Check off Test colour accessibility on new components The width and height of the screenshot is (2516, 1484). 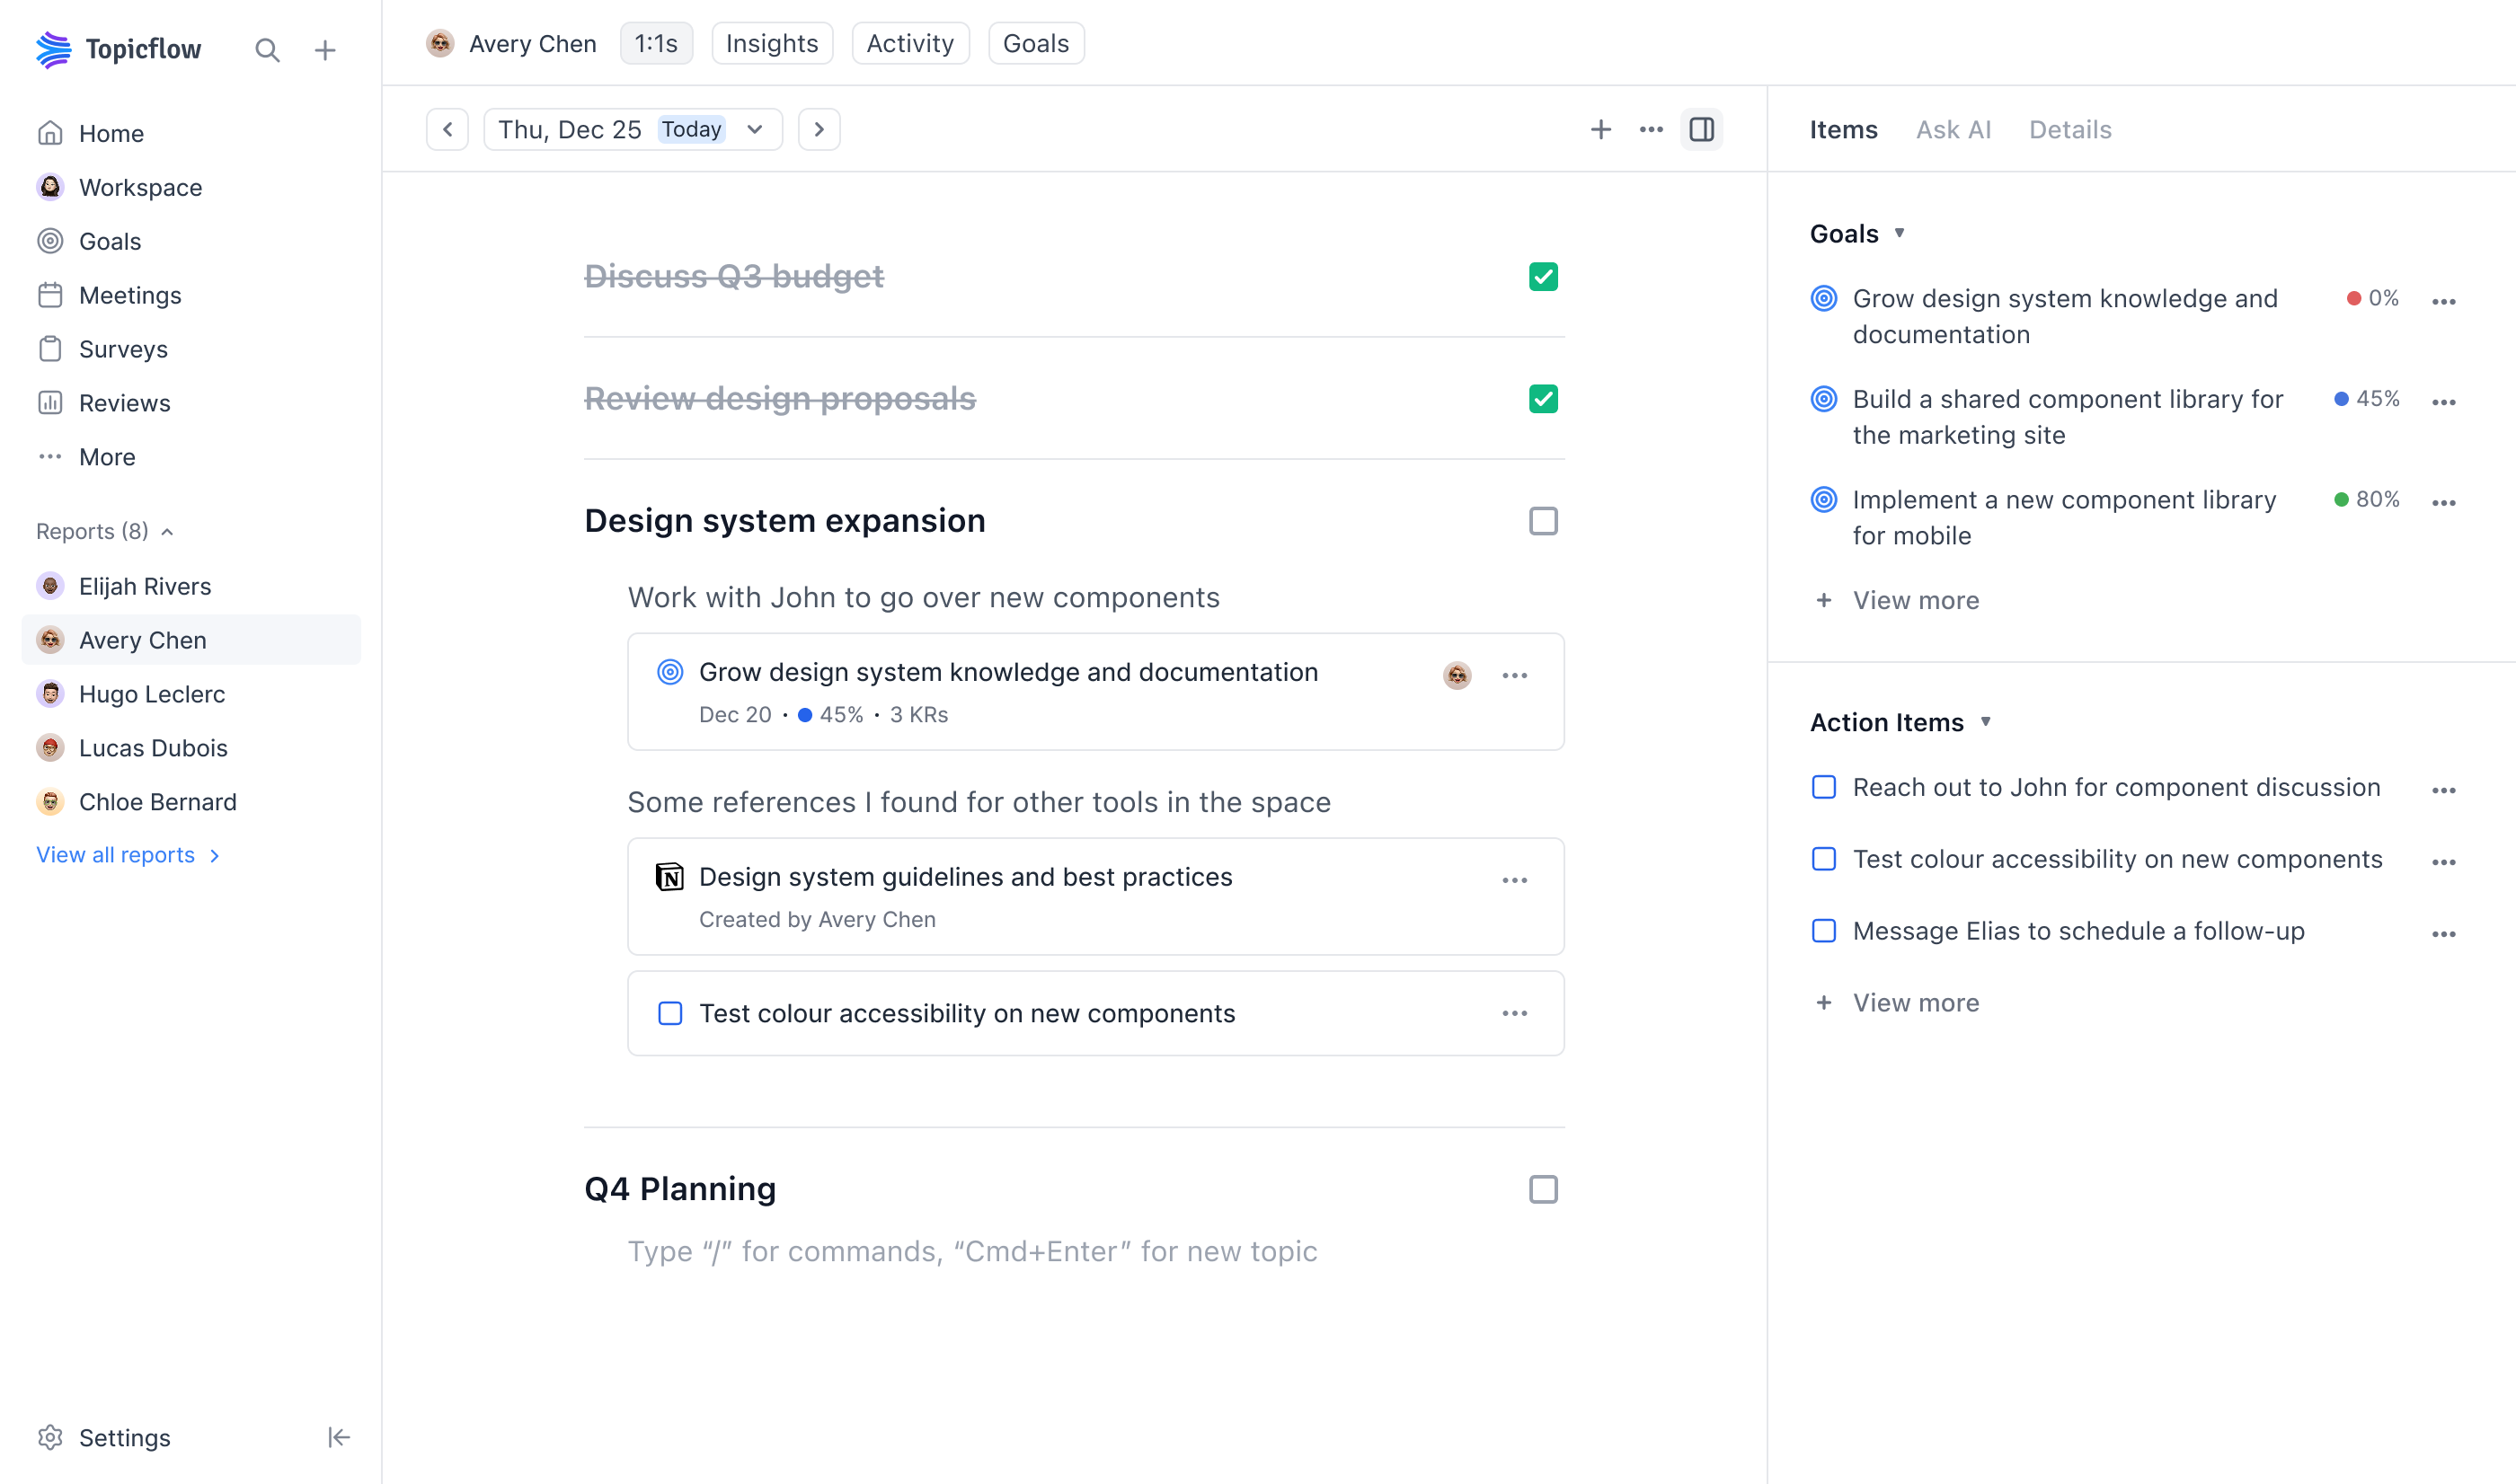tap(669, 1013)
